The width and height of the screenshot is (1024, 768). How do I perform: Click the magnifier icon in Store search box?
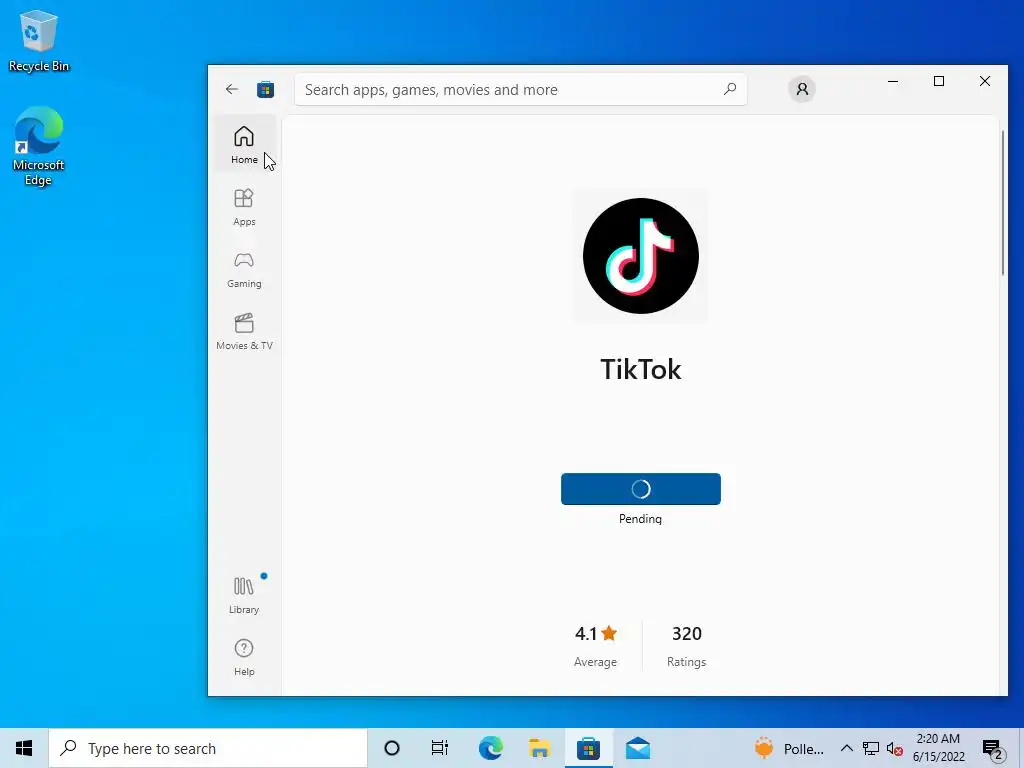point(730,89)
